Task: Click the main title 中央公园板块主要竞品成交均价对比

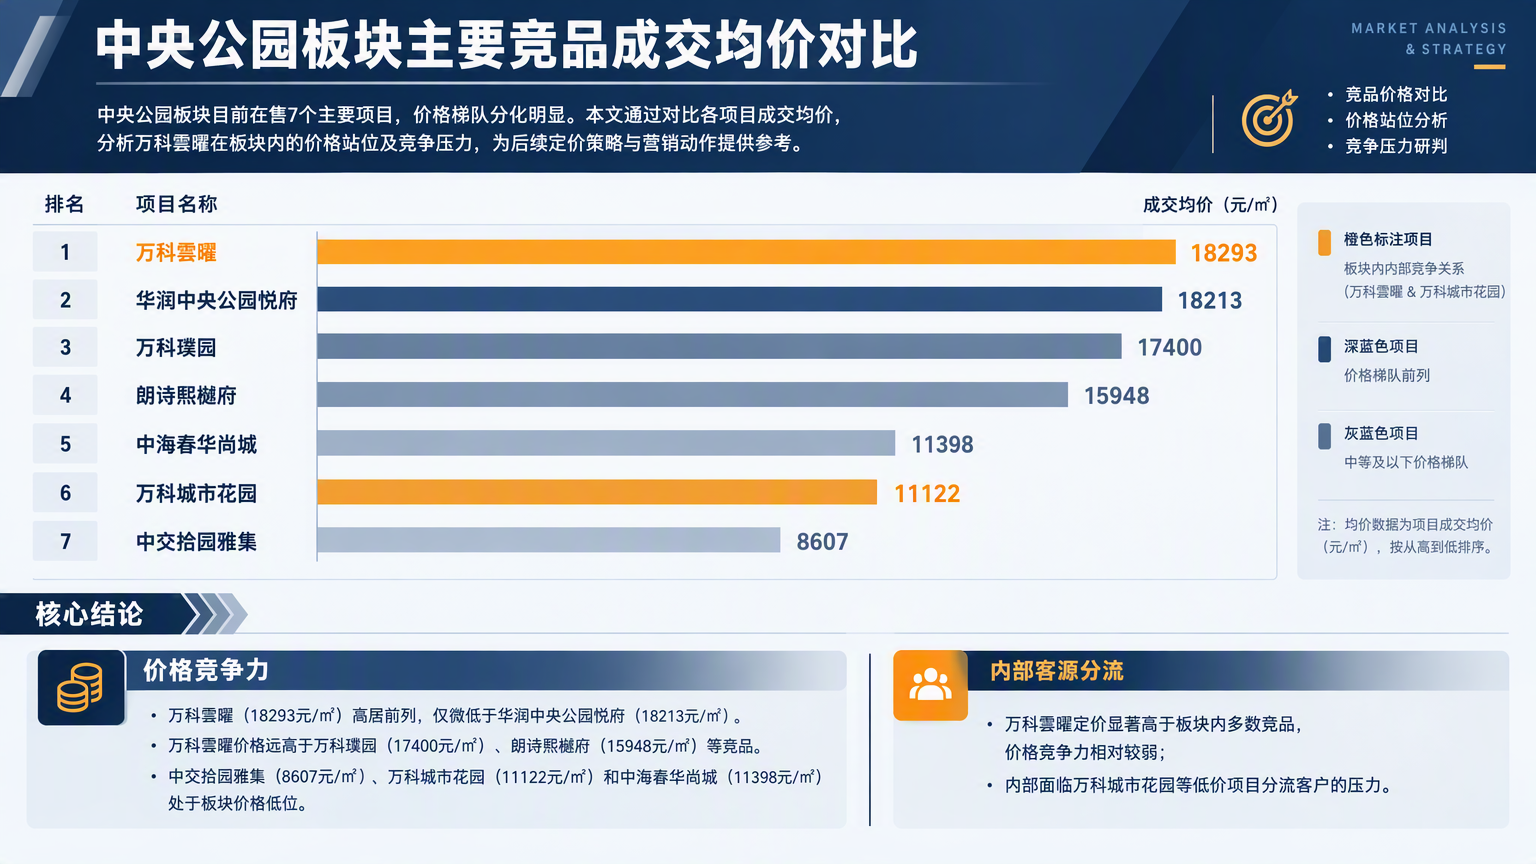Action: pos(507,45)
